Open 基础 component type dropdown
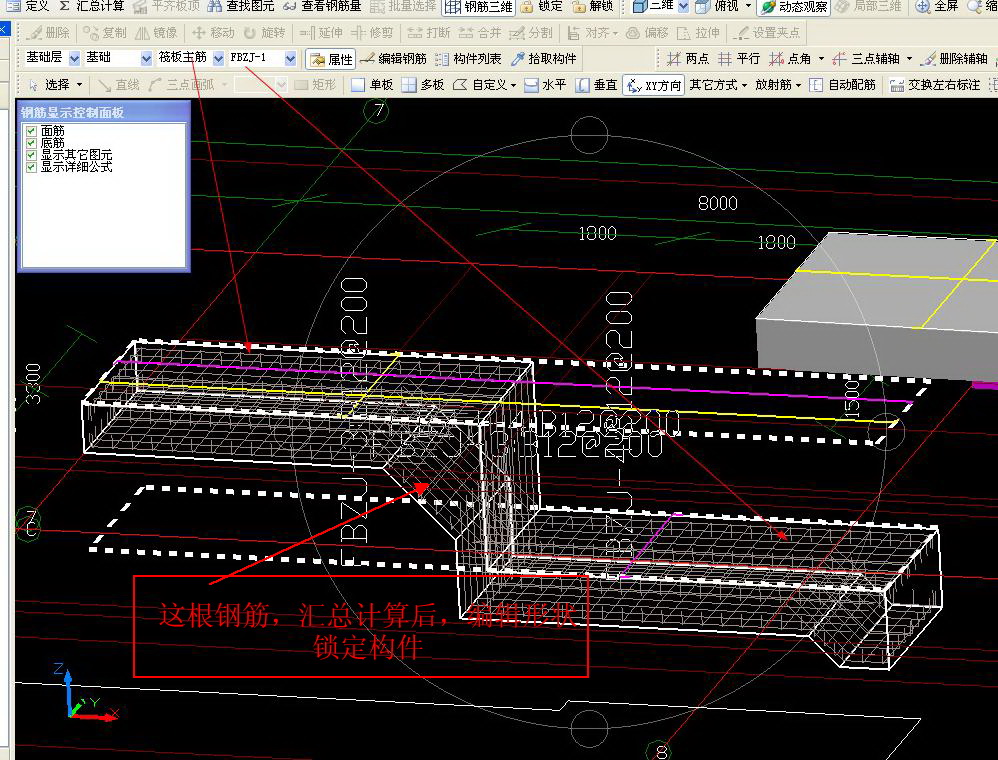The height and width of the screenshot is (760, 998). [146, 59]
